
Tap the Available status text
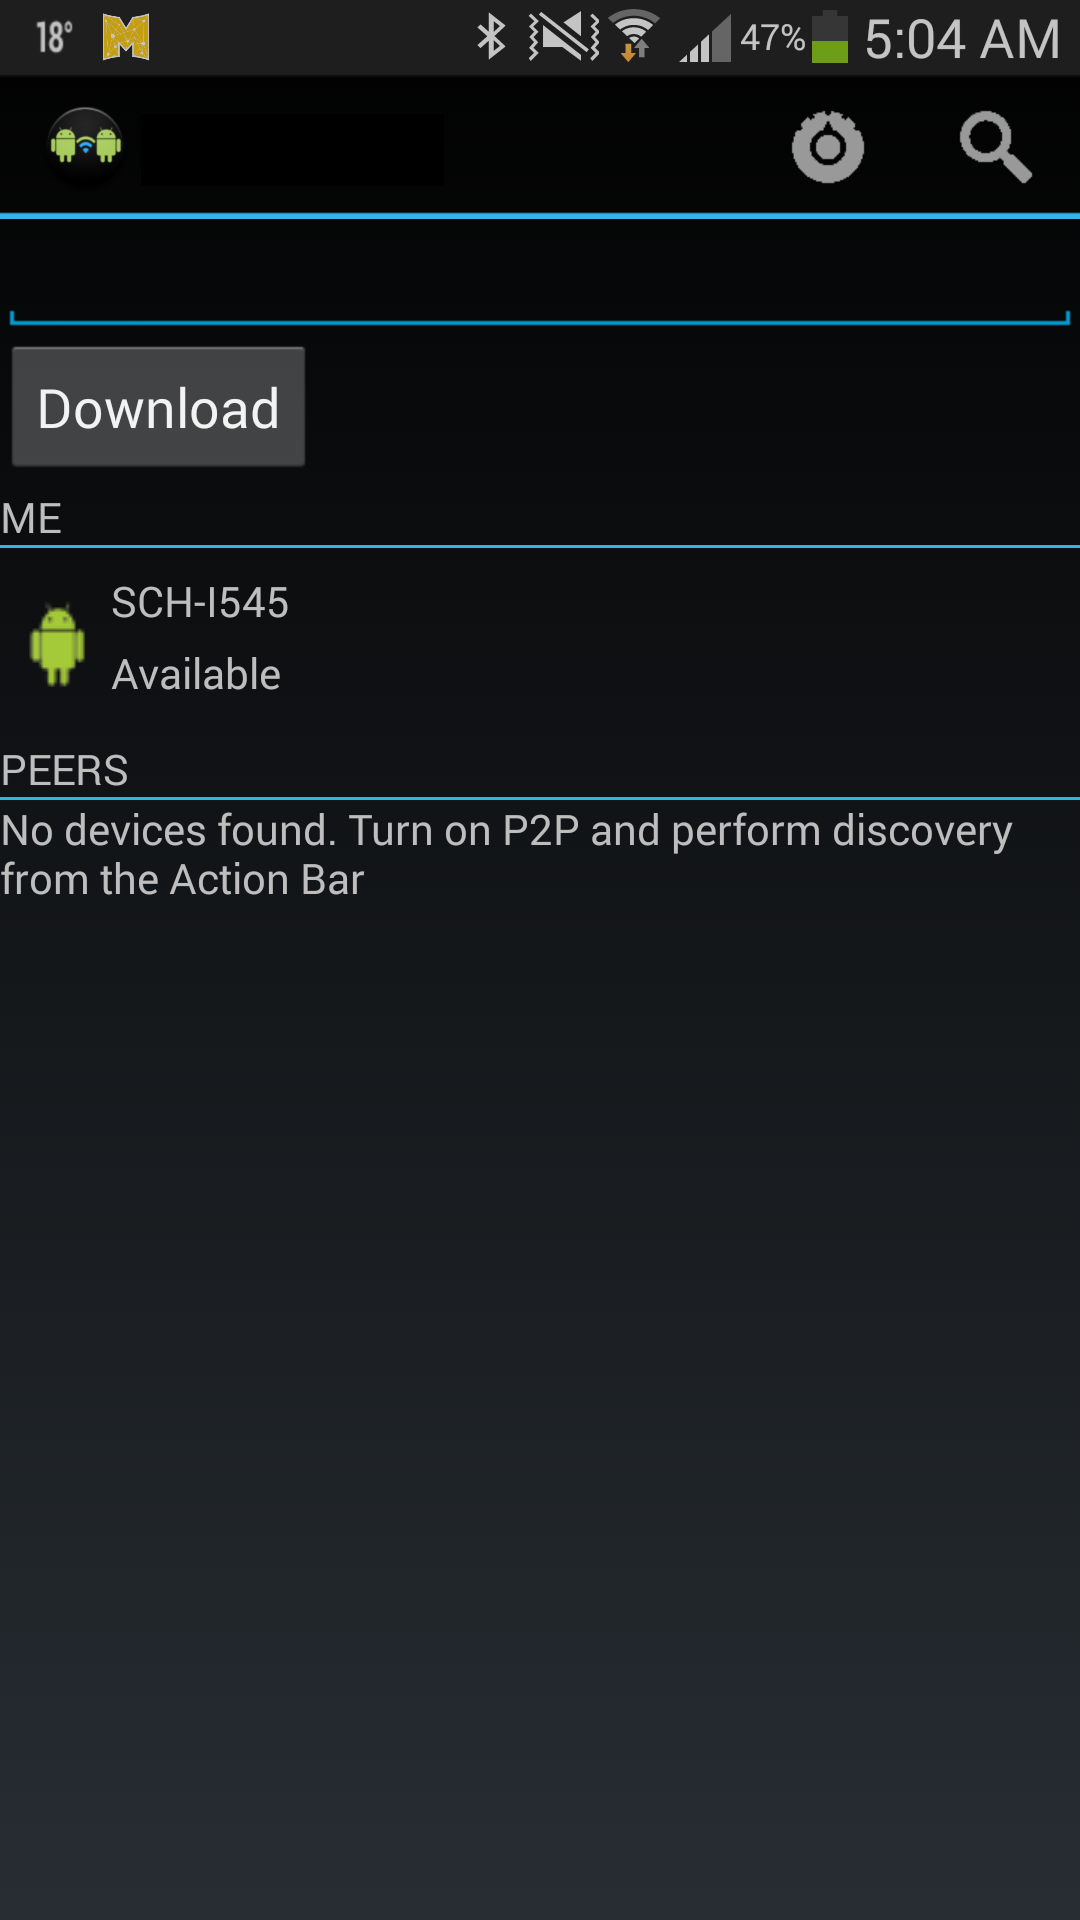point(196,675)
